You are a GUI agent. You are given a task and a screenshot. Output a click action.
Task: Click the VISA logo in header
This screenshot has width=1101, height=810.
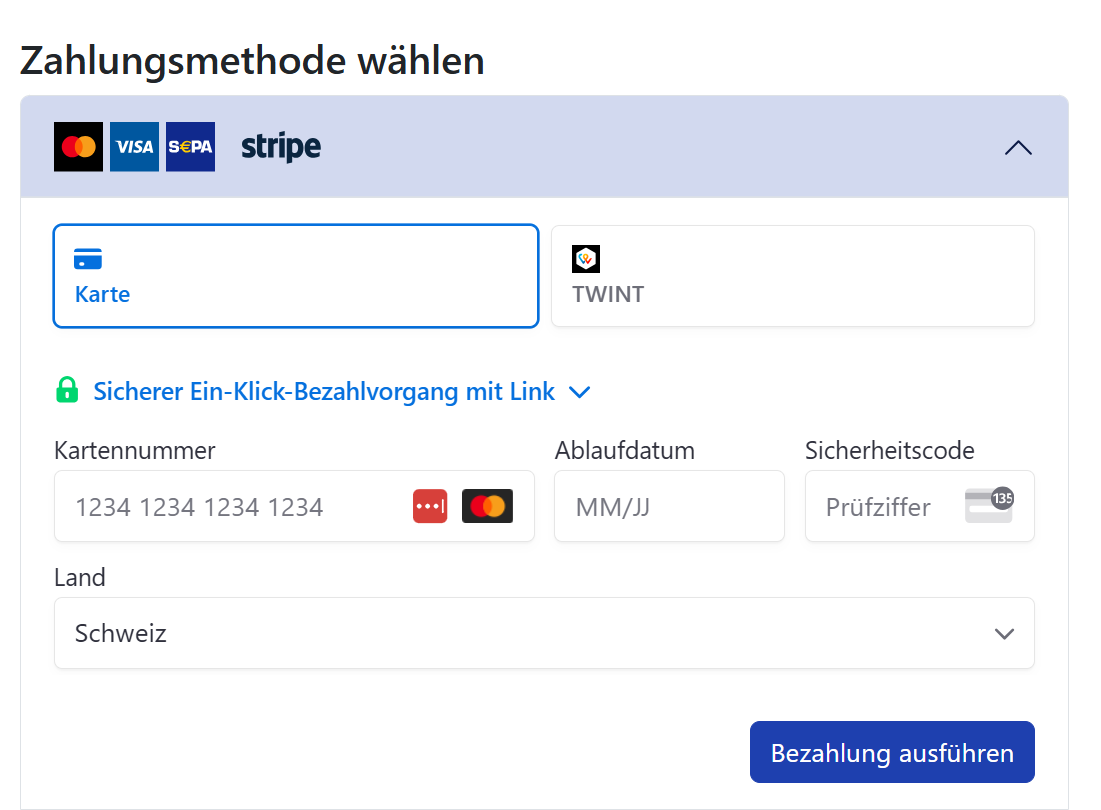tap(134, 147)
